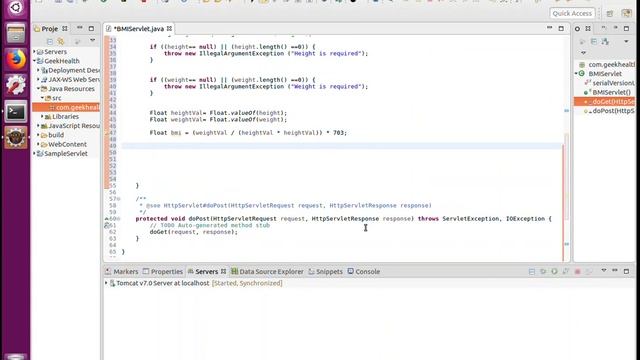Minimize the editor area
The height and width of the screenshot is (360, 640).
point(549,28)
